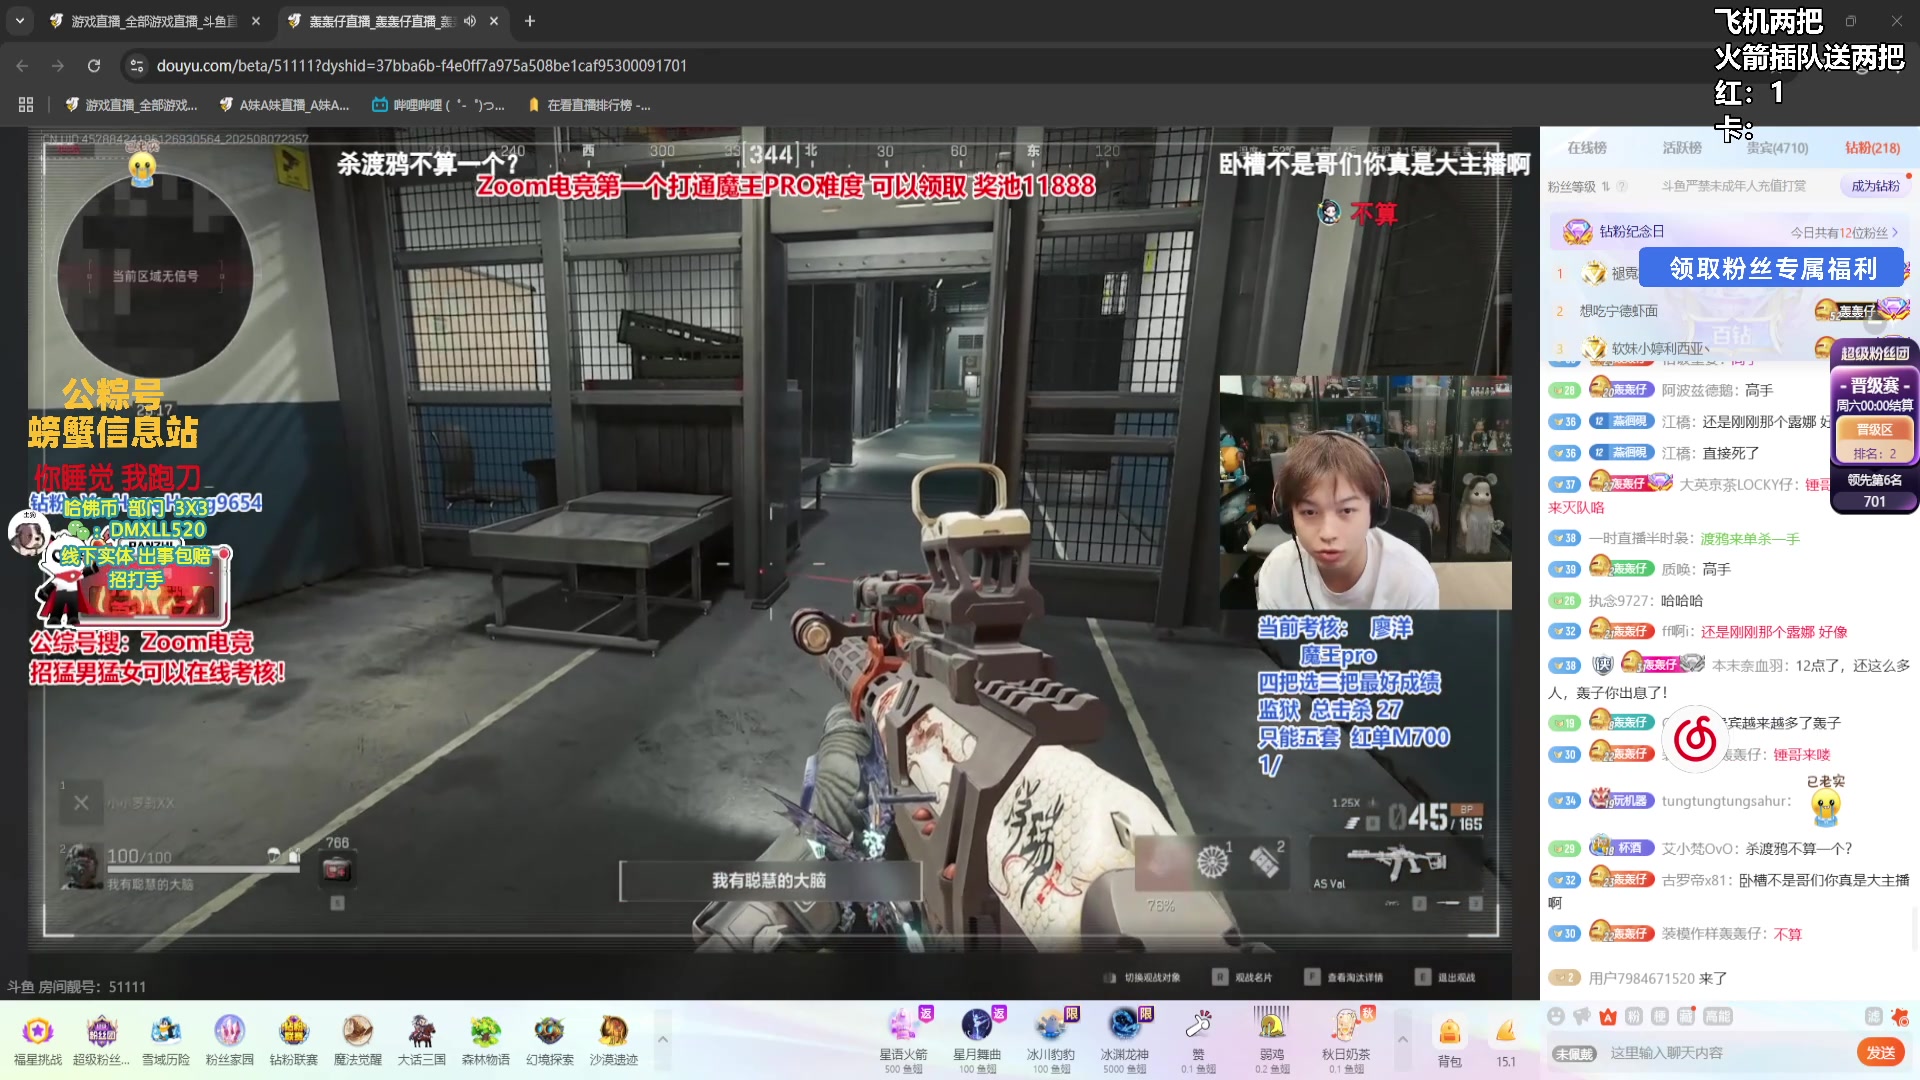Expand 今日共有12位粉丝 chevron
Screen dimensions: 1920x1080
(x=1894, y=232)
